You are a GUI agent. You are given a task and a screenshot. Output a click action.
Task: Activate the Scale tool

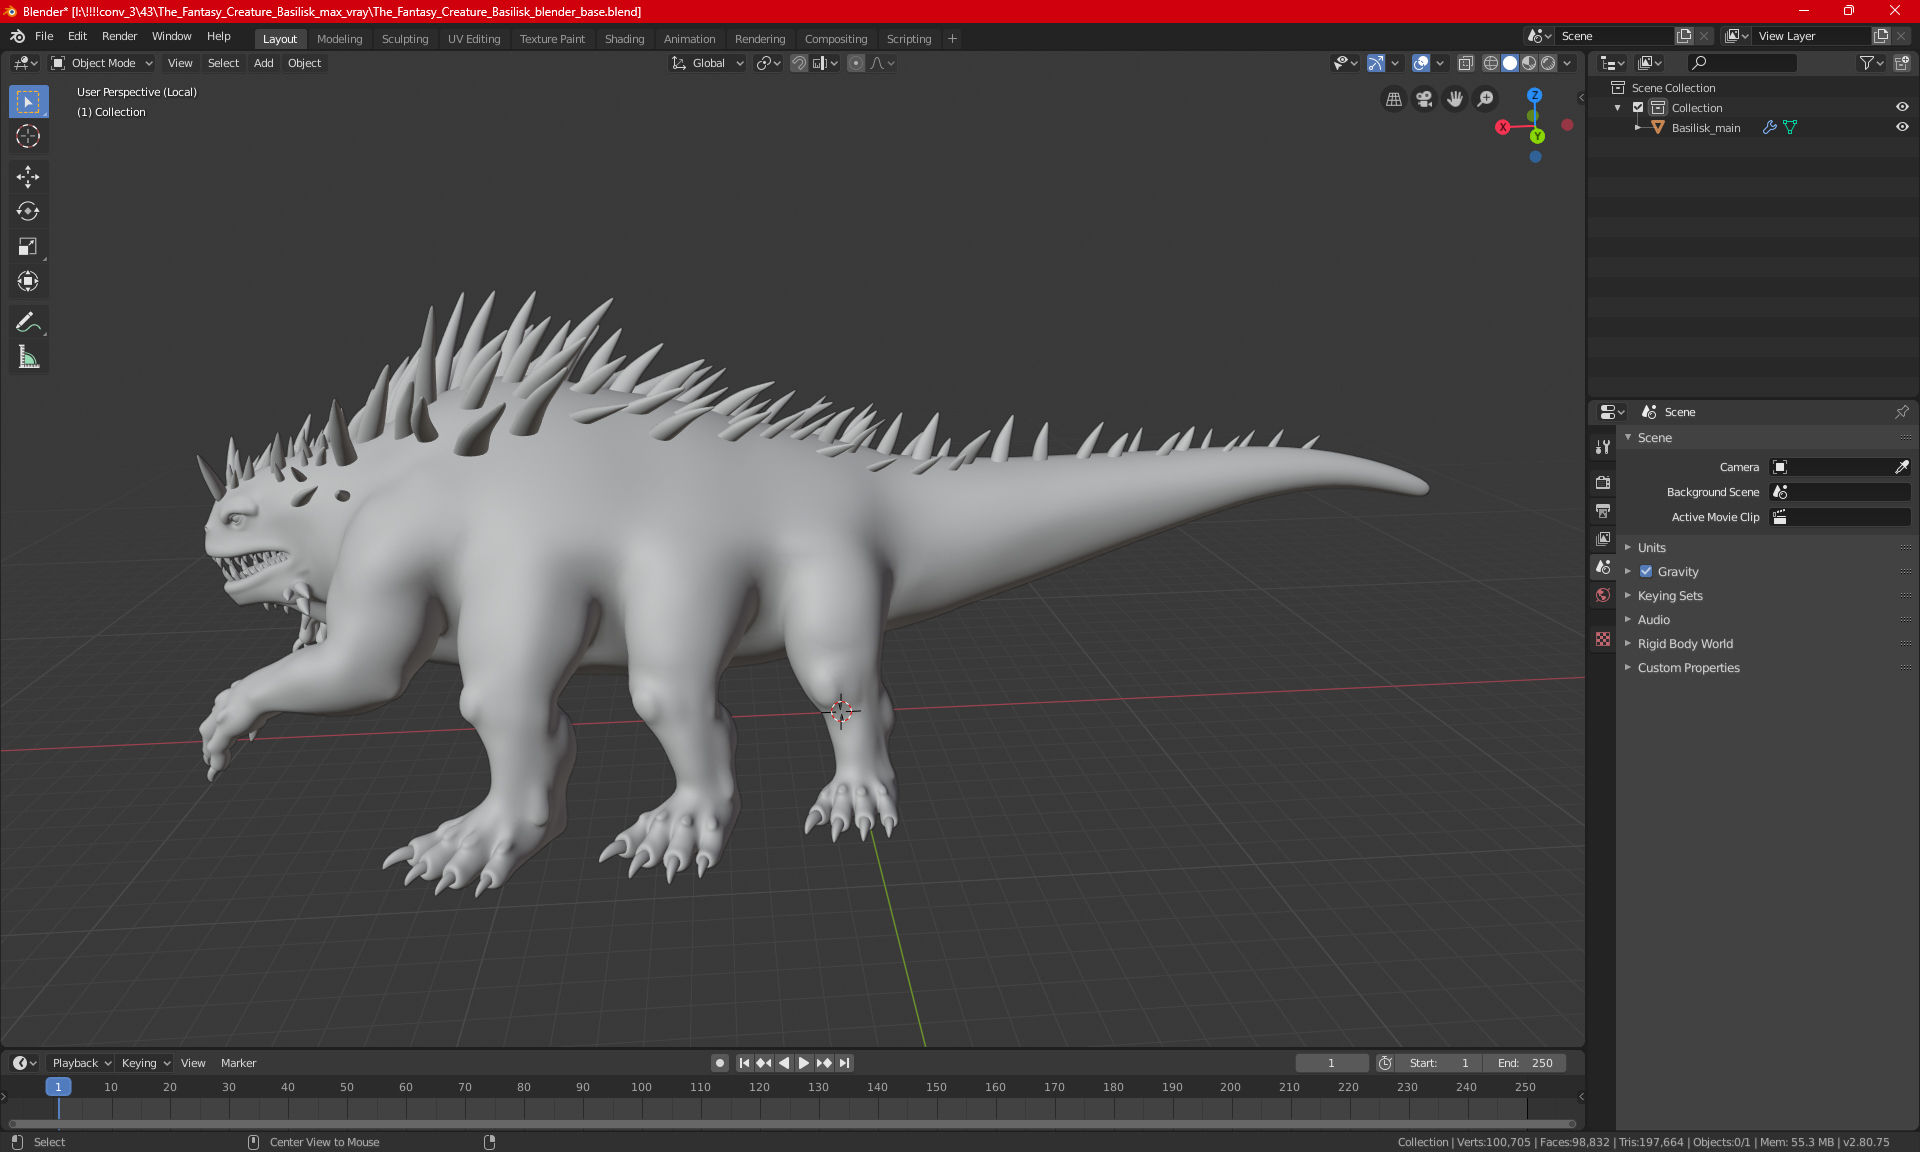pos(28,246)
